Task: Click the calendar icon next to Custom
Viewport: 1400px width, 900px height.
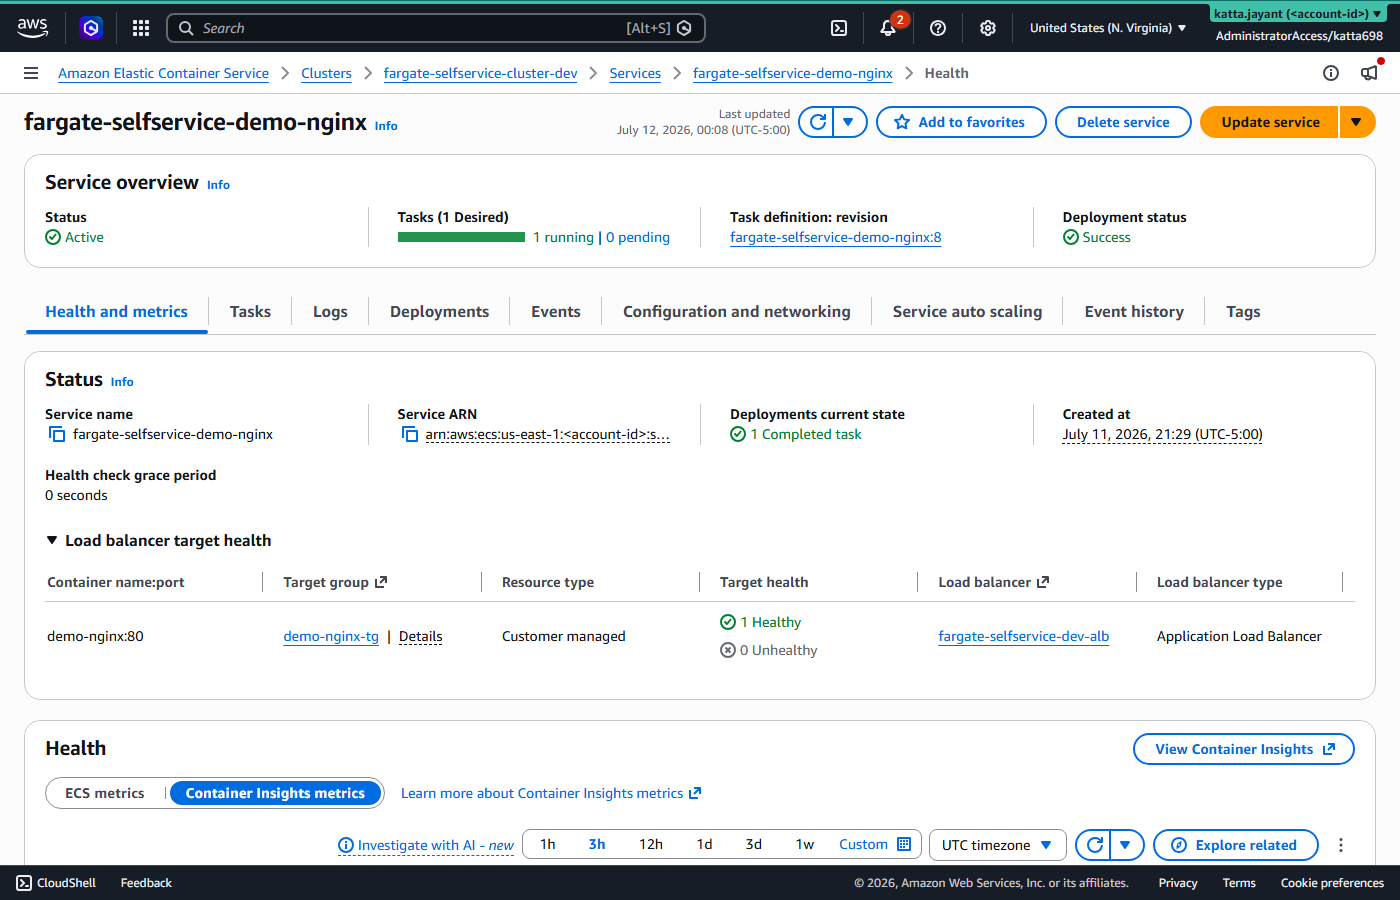Action: point(904,844)
